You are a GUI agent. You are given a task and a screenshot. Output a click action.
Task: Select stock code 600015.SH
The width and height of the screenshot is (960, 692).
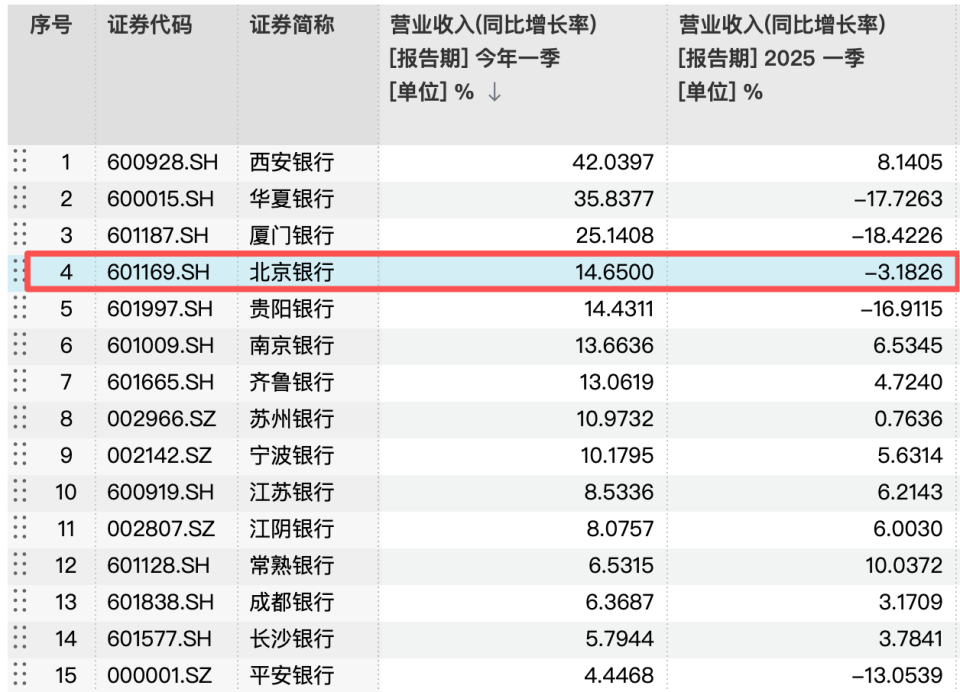[160, 199]
